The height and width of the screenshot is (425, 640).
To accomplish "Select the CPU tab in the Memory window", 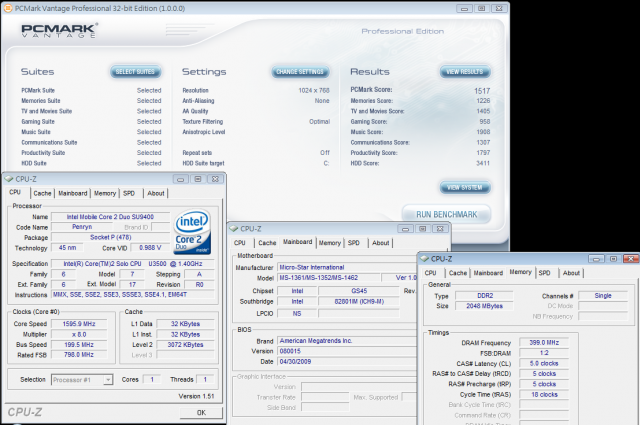I will 431,273.
